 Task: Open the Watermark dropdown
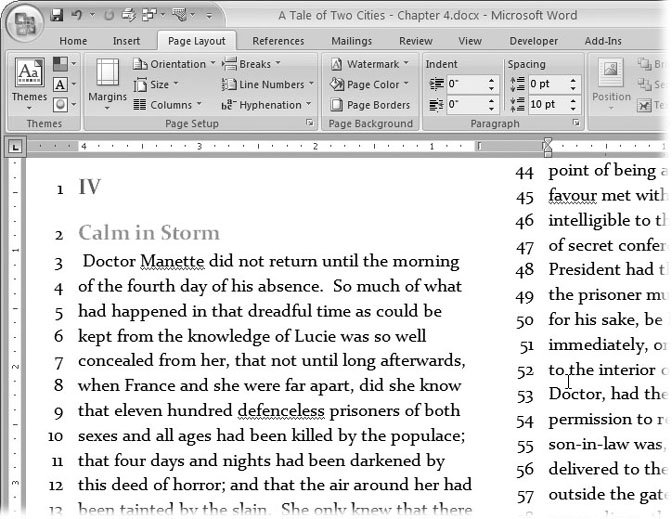pos(370,64)
